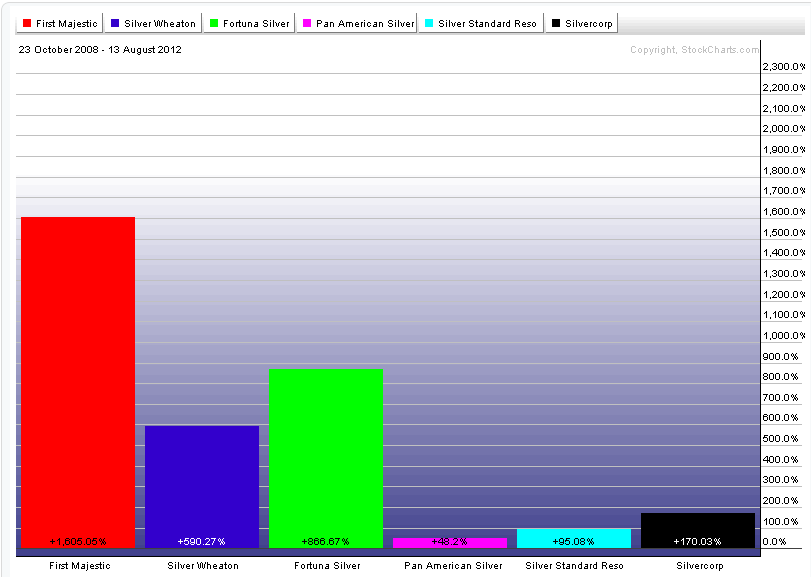Viewport: 811px width, 577px height.
Task: Click the blue Silver Wheaton bar
Action: coord(202,480)
